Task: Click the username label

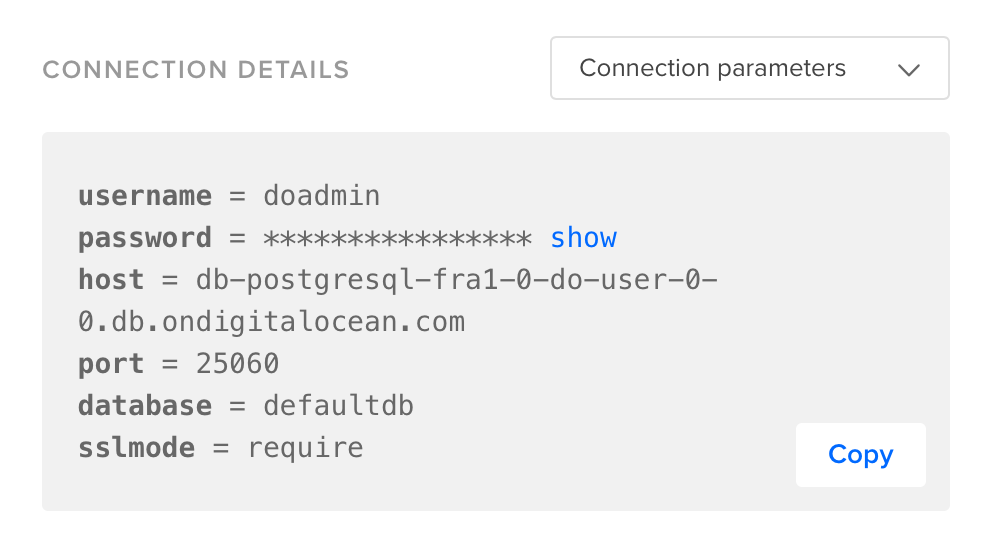Action: [145, 196]
